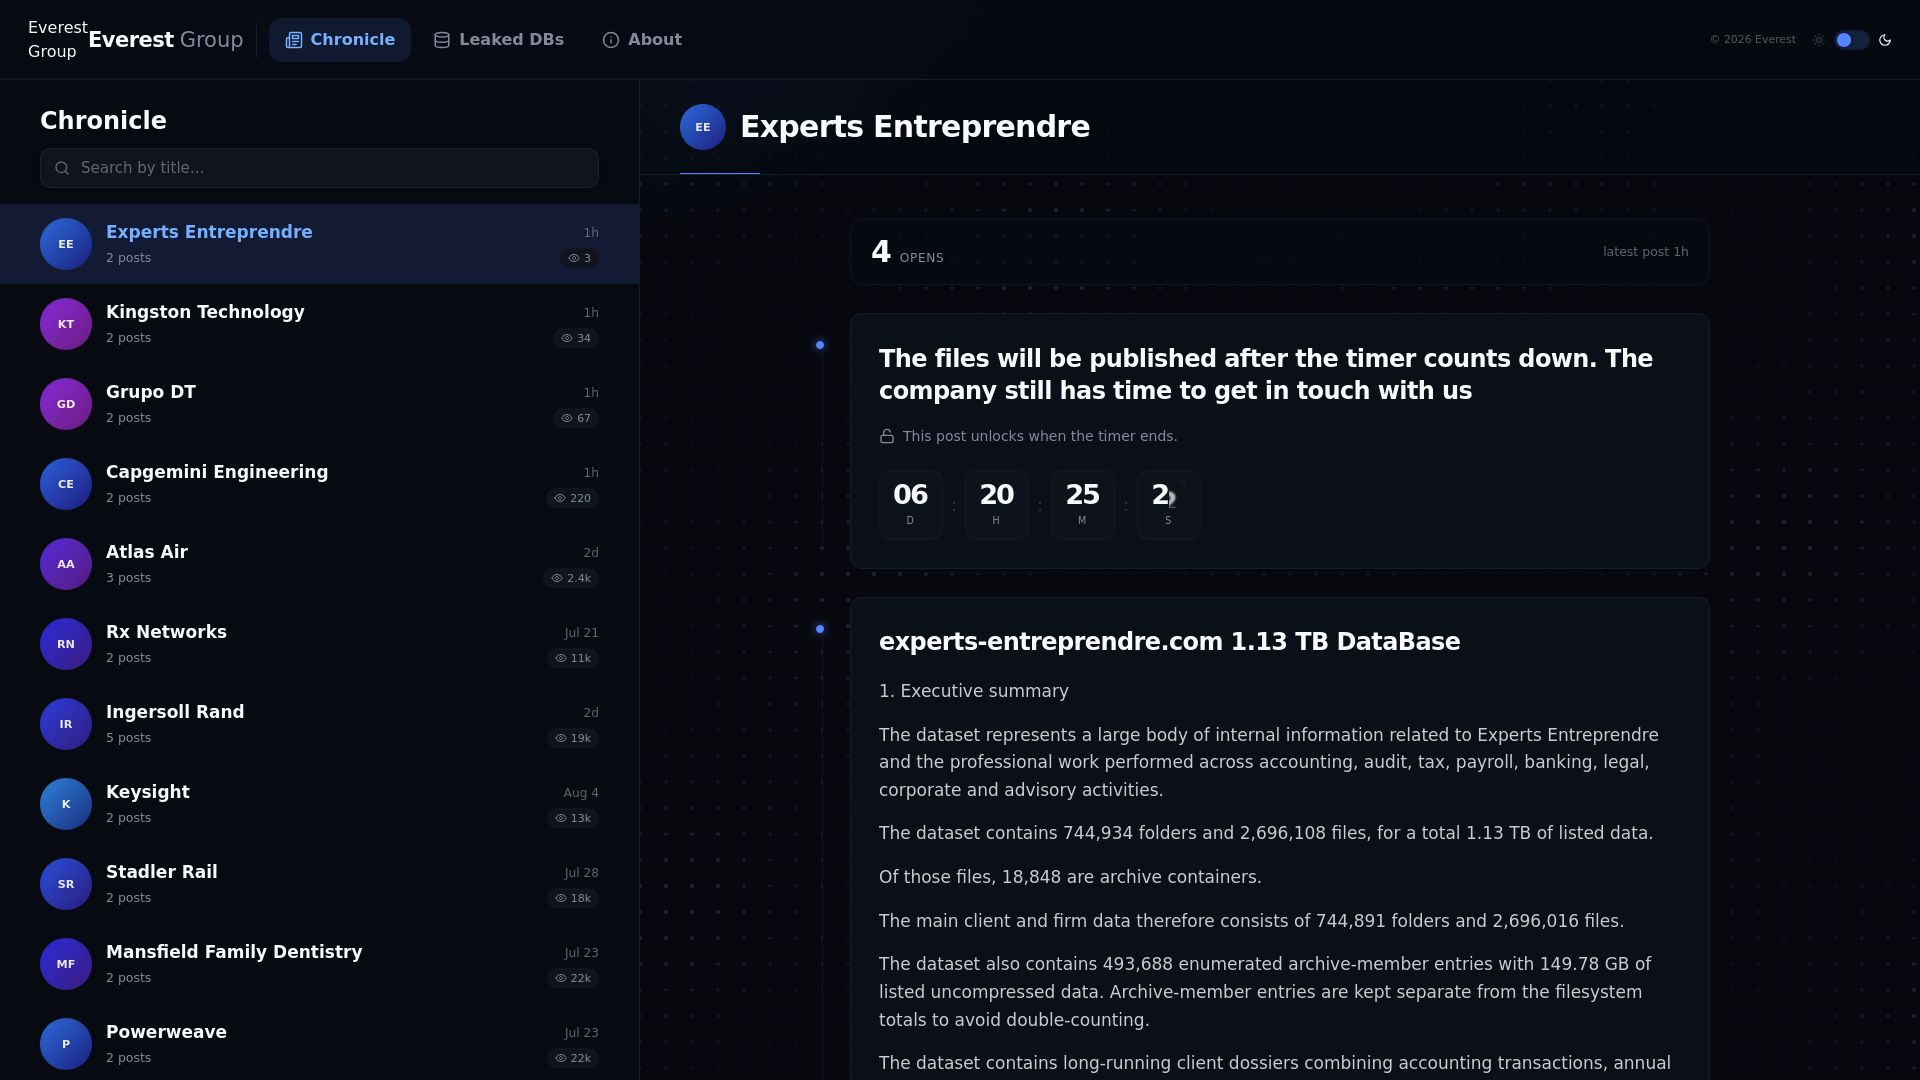Click the "Aug 4" date on Keysight
This screenshot has height=1080, width=1920.
coord(581,793)
